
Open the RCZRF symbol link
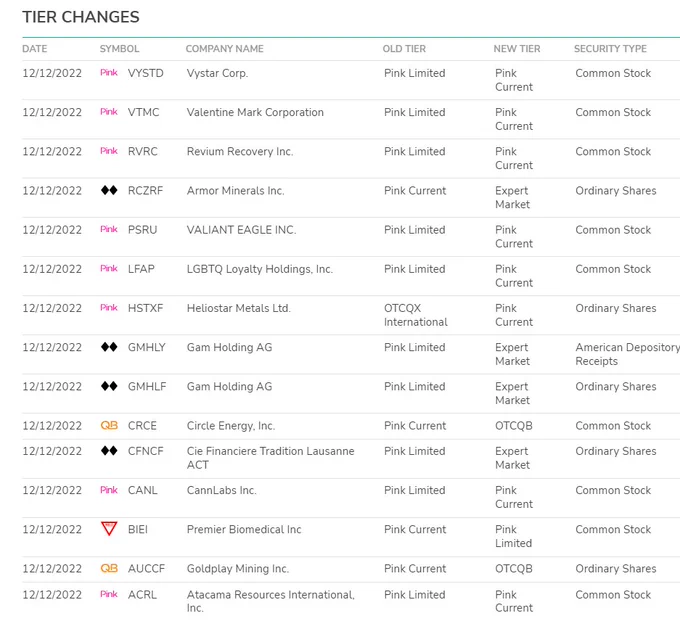tap(145, 190)
